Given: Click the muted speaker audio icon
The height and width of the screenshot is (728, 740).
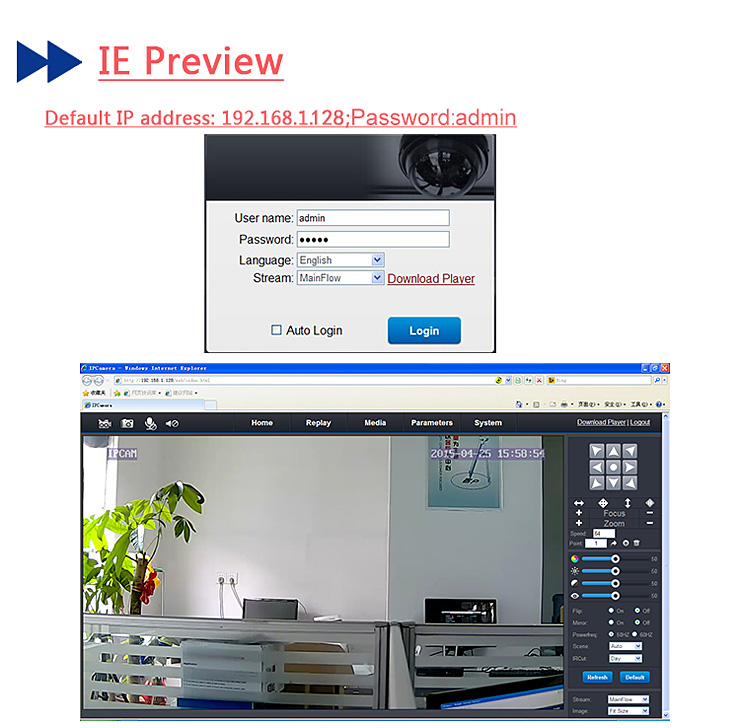Looking at the screenshot, I should [172, 423].
